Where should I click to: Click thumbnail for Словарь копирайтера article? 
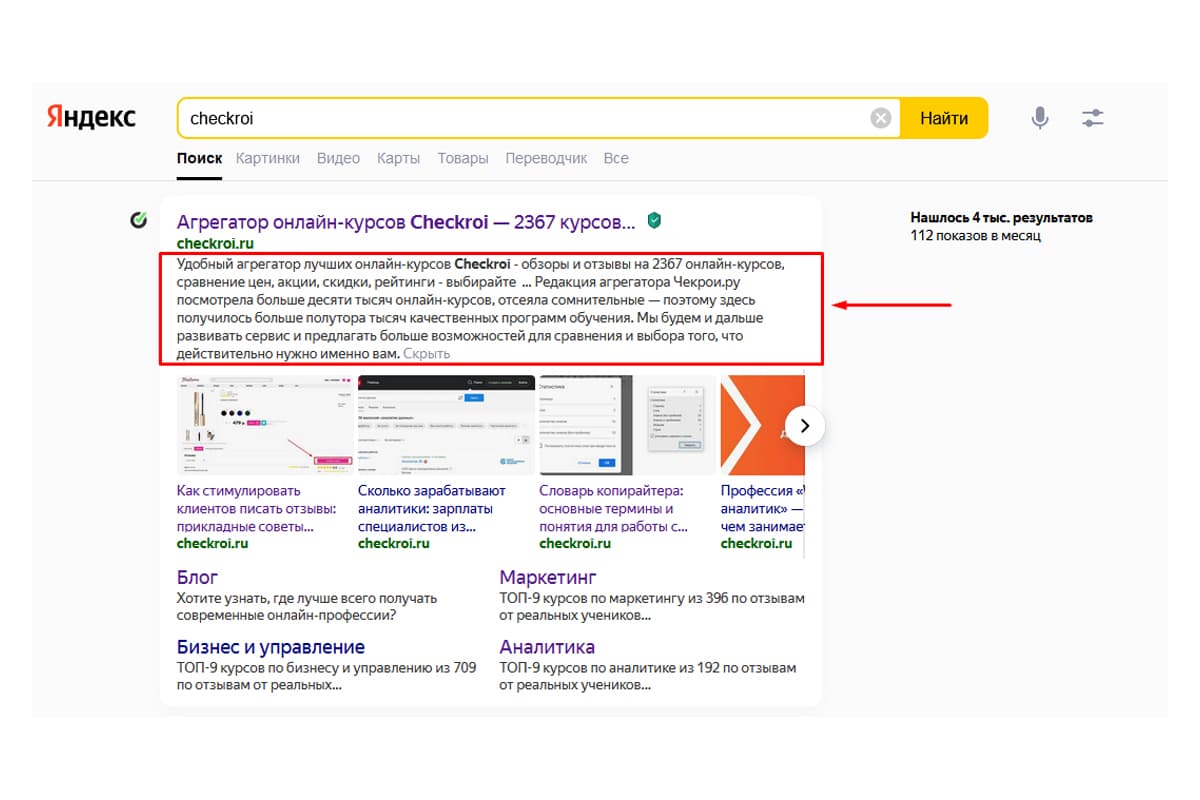[x=627, y=425]
